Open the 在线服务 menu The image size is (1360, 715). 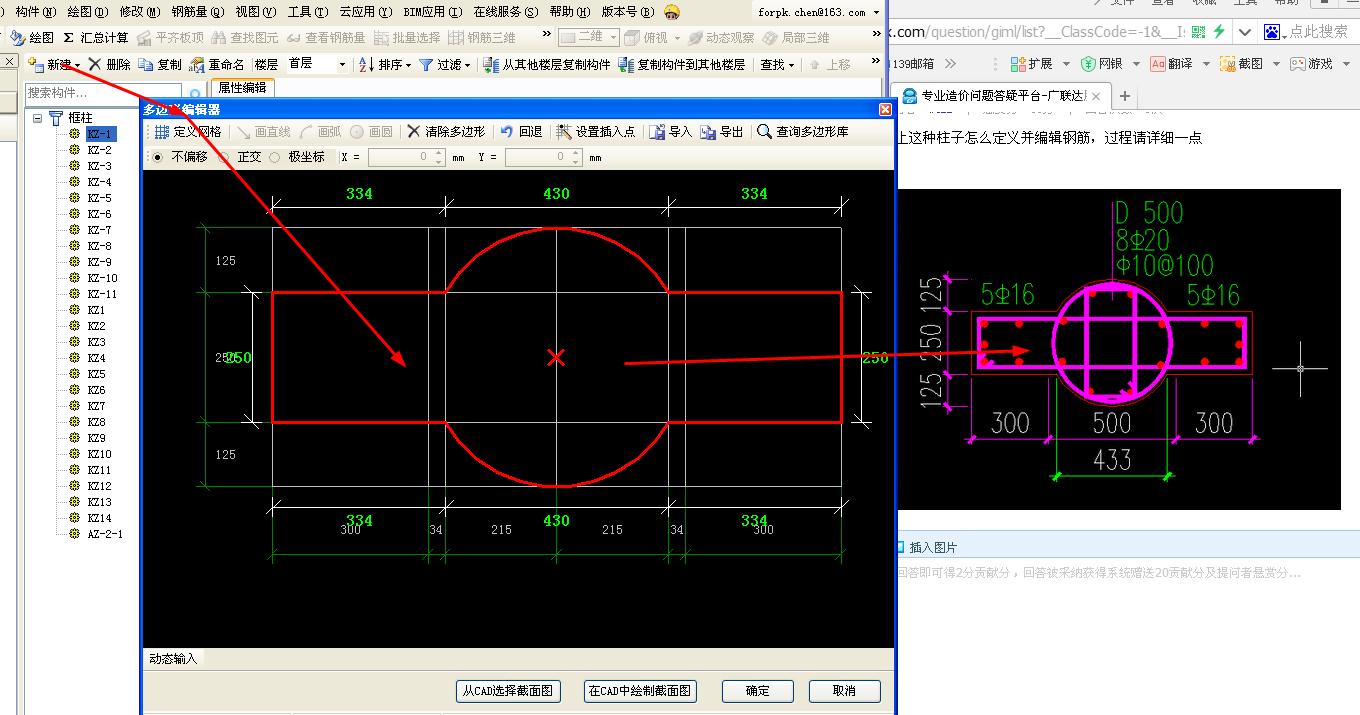[x=505, y=12]
